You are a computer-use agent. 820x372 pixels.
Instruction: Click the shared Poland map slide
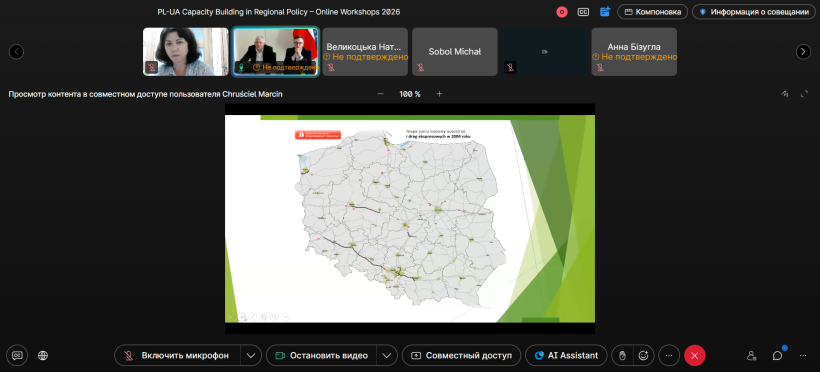409,218
